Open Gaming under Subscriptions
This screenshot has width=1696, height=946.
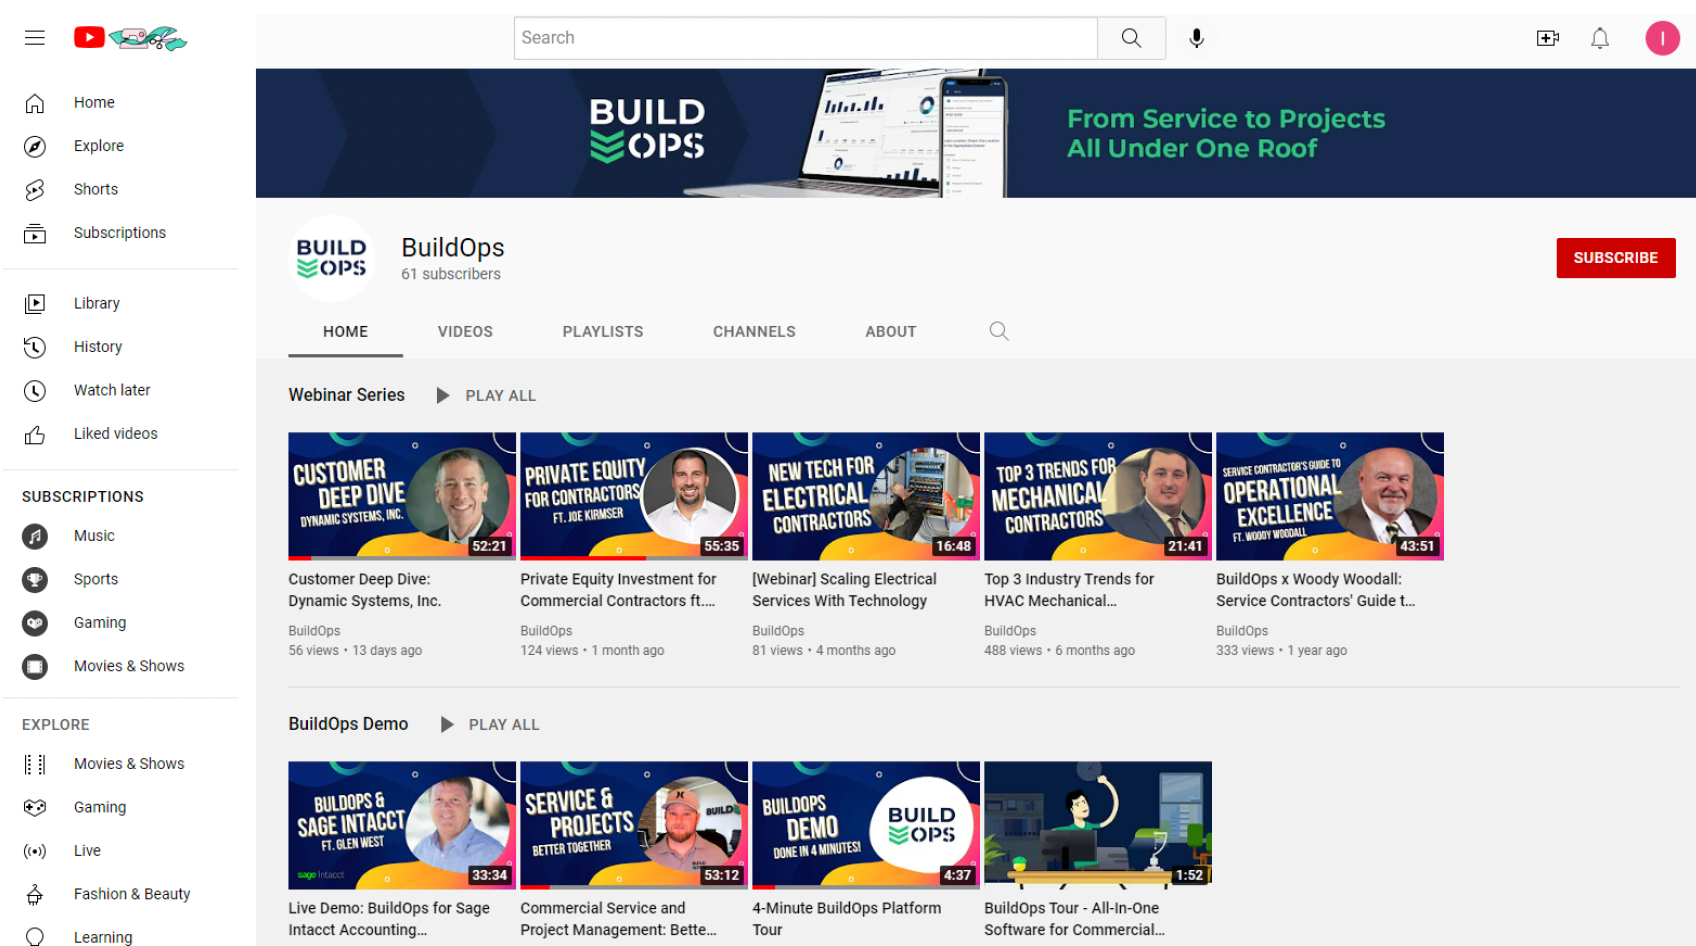(x=121, y=623)
